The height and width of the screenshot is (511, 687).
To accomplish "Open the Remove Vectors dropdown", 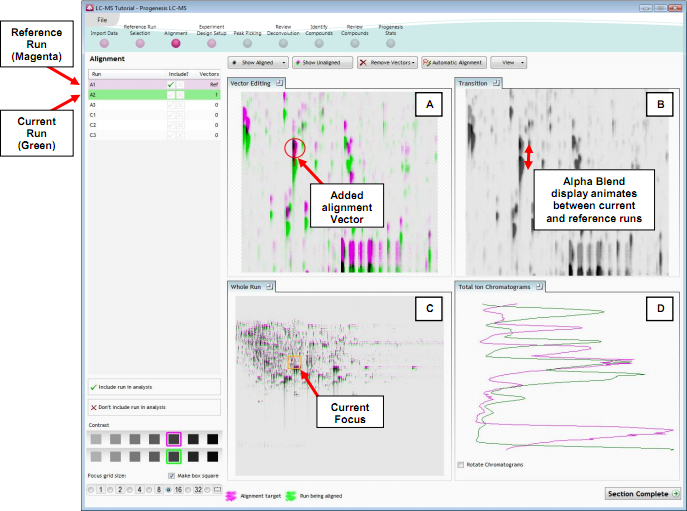I will (x=387, y=63).
